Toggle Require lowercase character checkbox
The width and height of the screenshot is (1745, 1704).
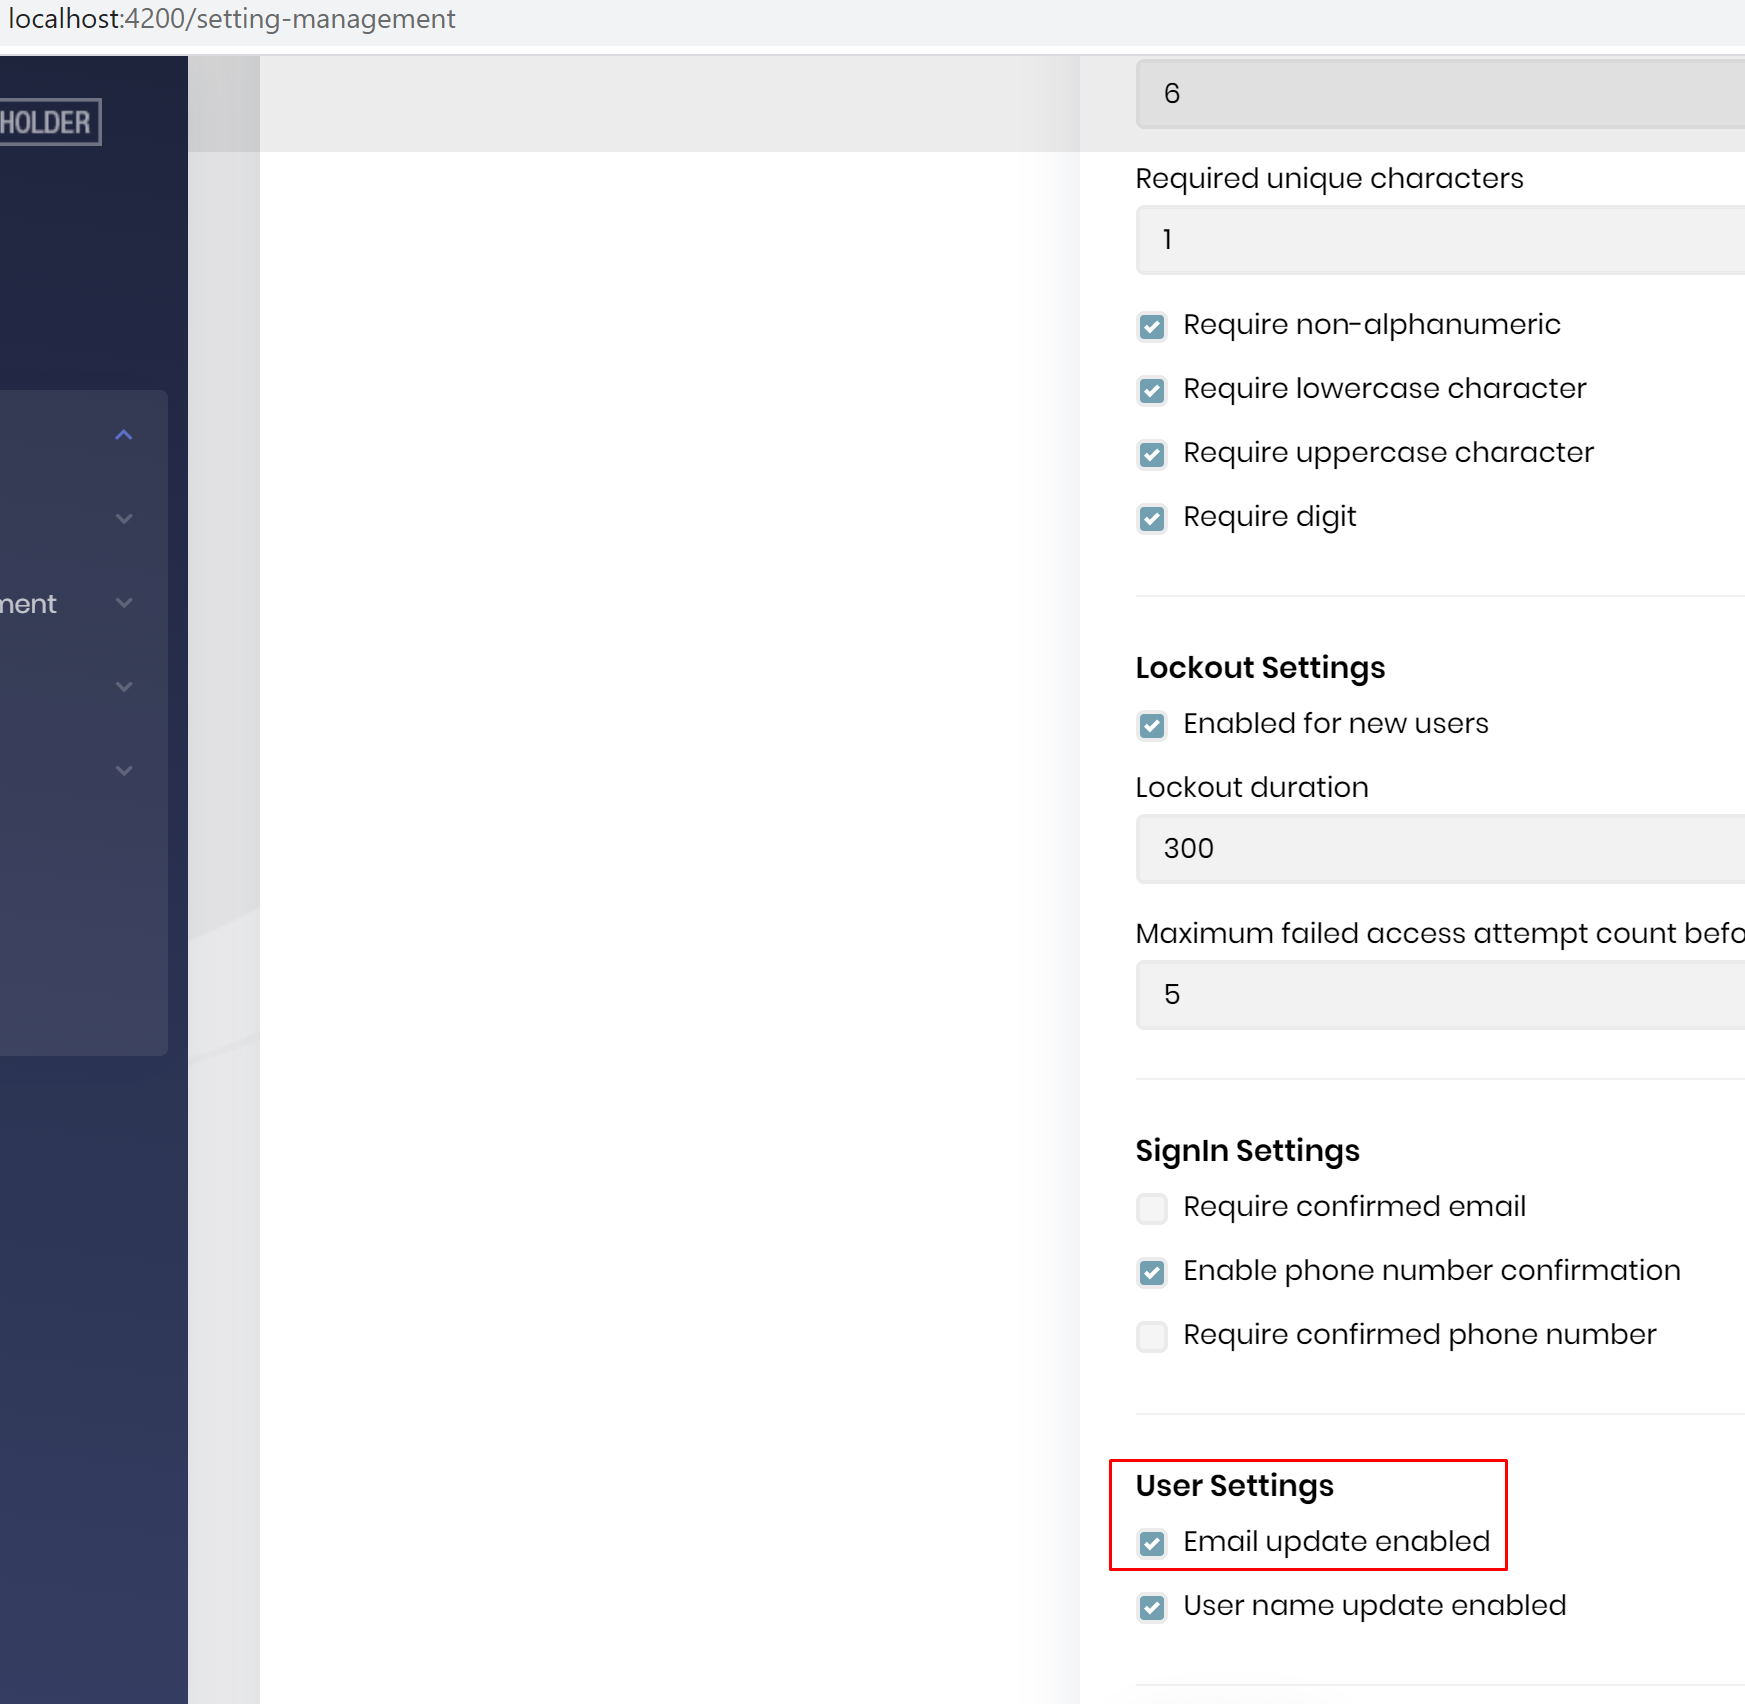click(1152, 390)
